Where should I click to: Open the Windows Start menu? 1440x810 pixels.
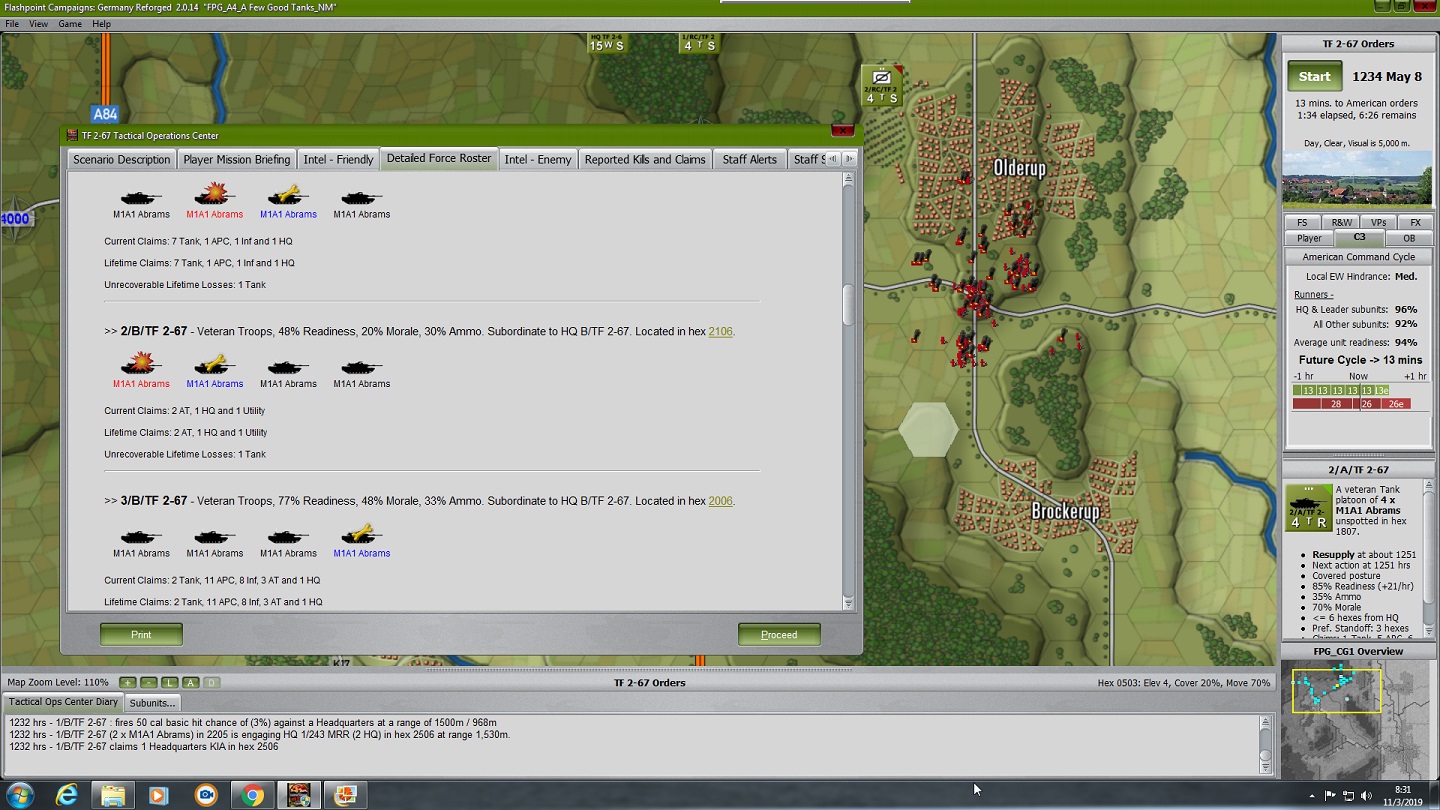[x=19, y=795]
